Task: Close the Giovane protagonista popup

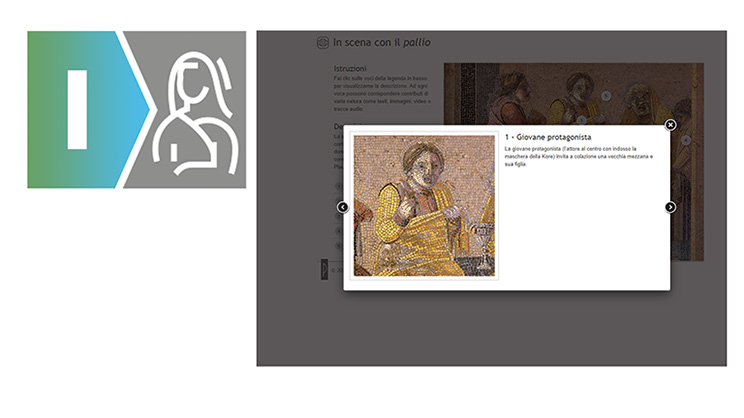Action: tap(670, 125)
